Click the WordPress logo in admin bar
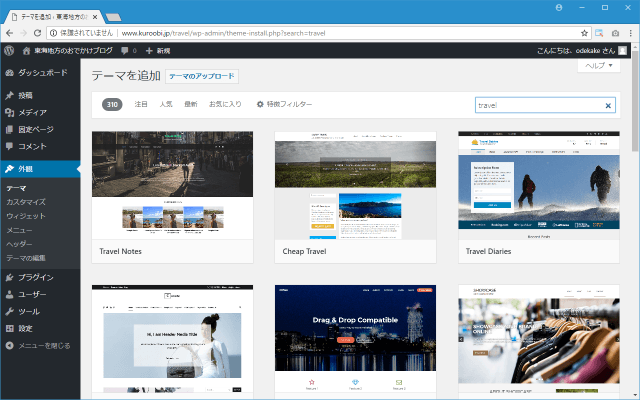Image resolution: width=640 pixels, height=400 pixels. (9, 50)
